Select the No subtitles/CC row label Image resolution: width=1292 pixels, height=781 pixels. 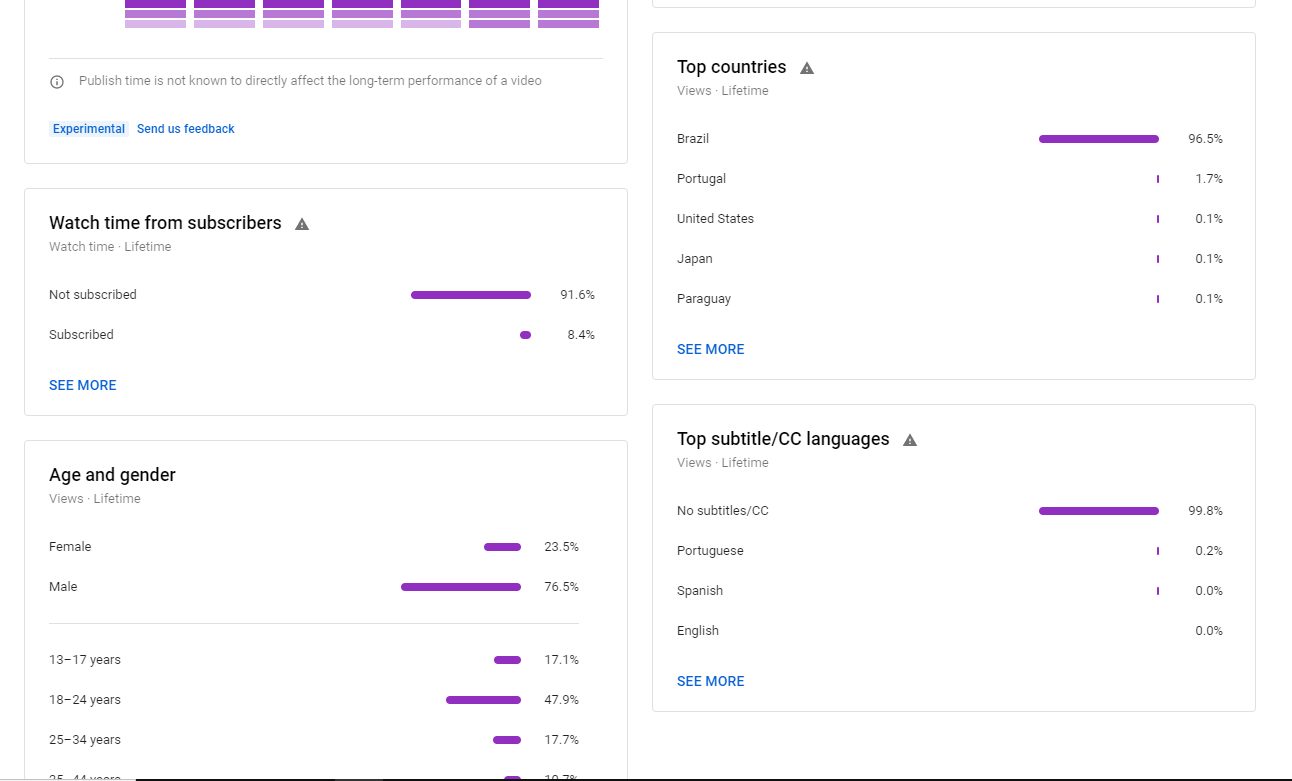[723, 511]
